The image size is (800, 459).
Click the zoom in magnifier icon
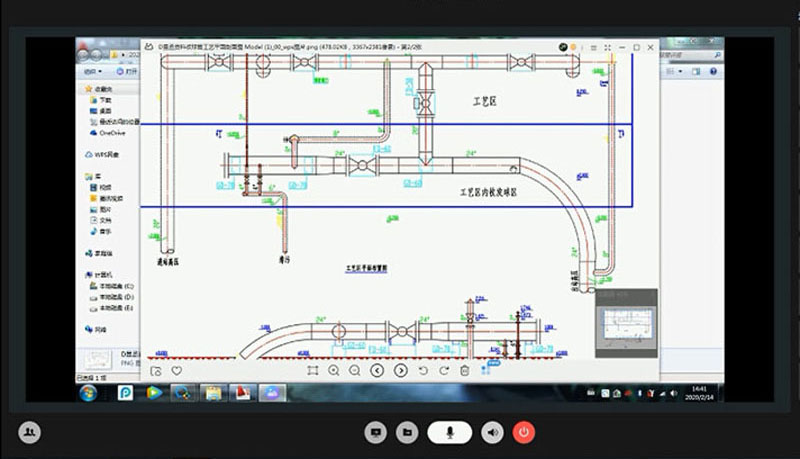click(334, 370)
